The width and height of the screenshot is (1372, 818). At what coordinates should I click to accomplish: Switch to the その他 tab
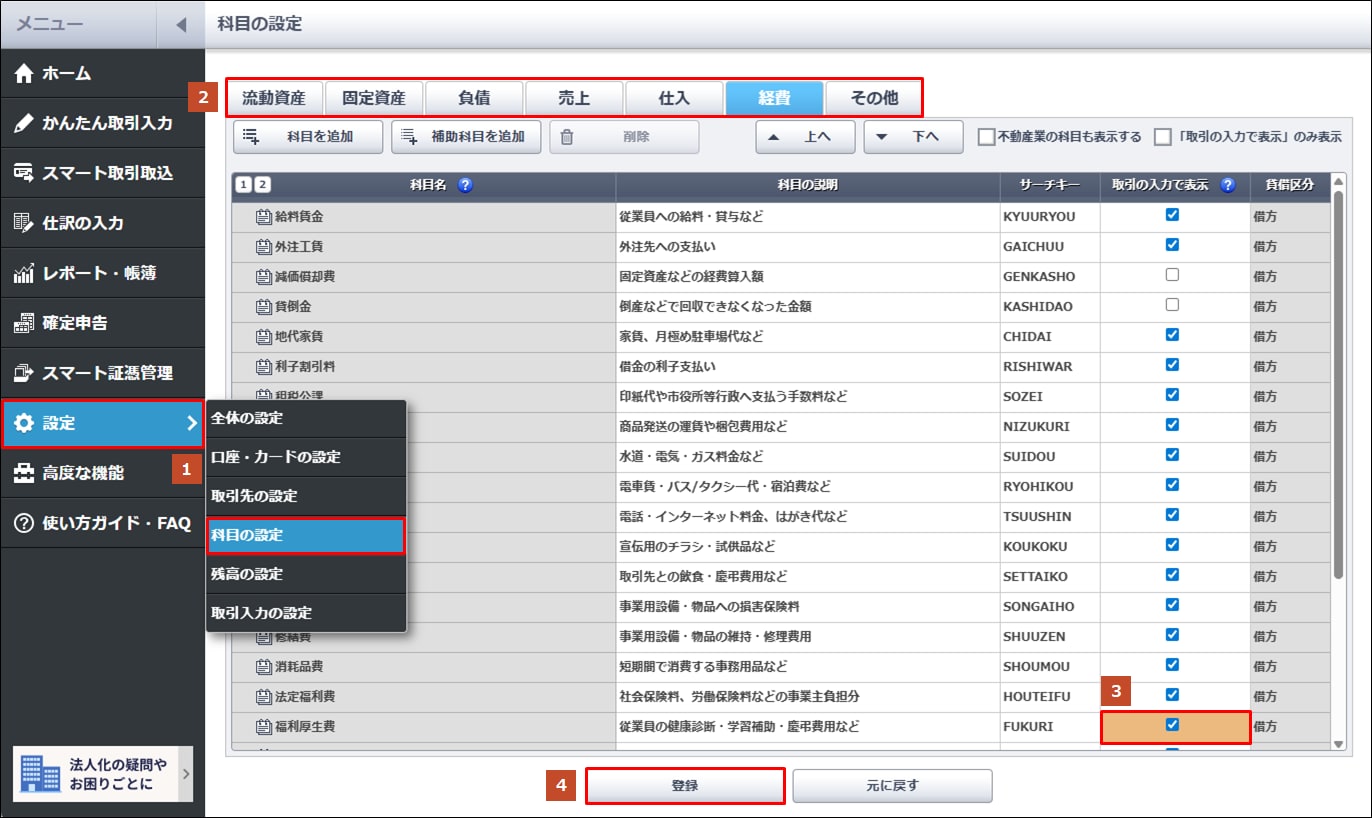point(874,98)
